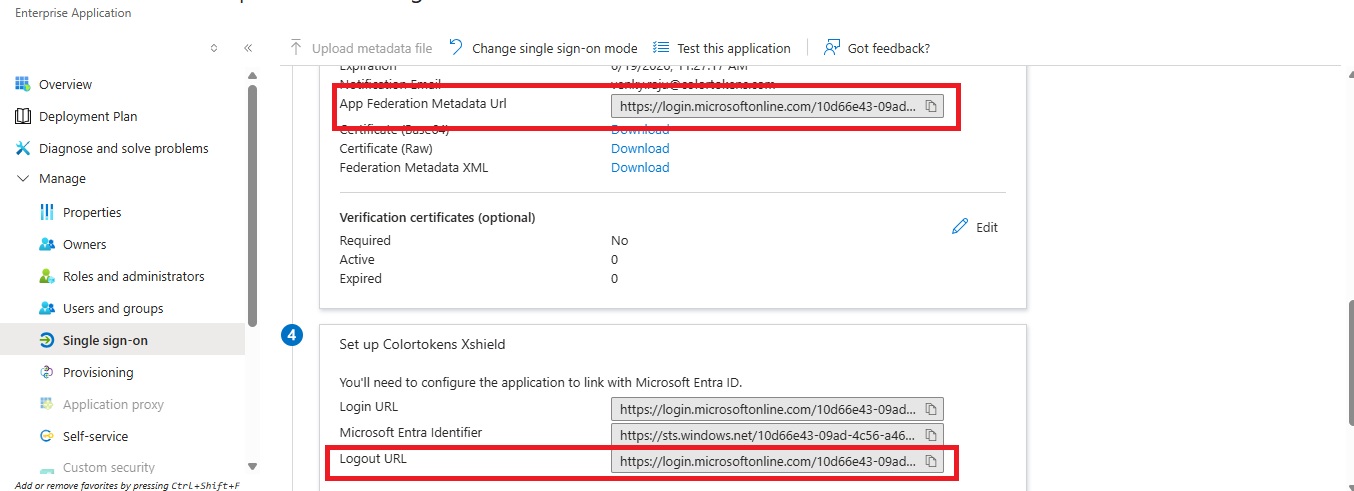The width and height of the screenshot is (1354, 491).
Task: Go to Users and groups
Action: [x=112, y=308]
